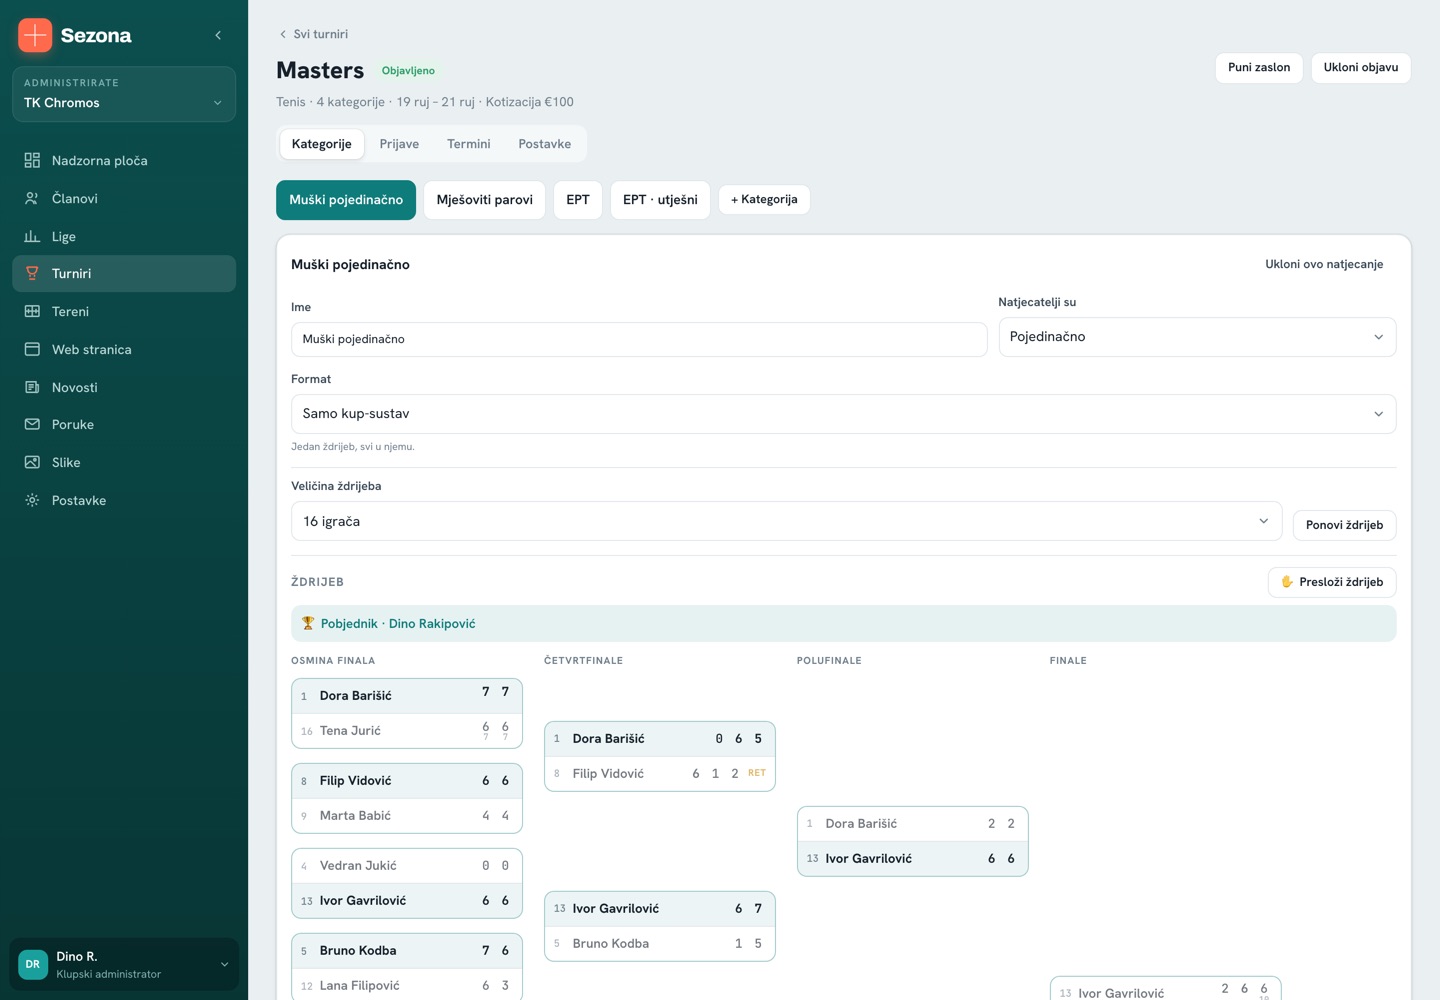
Task: Collapse the sidebar with the chevron
Action: 218,35
